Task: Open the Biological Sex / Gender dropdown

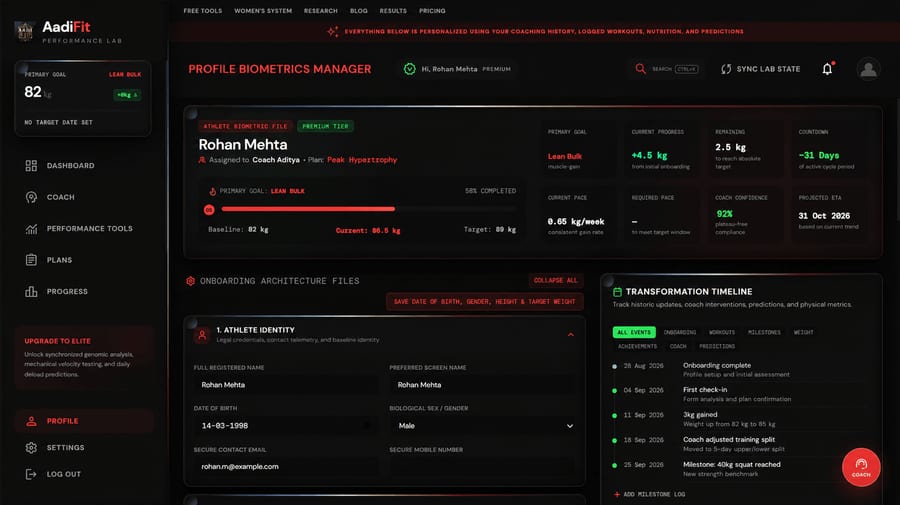Action: (484, 426)
